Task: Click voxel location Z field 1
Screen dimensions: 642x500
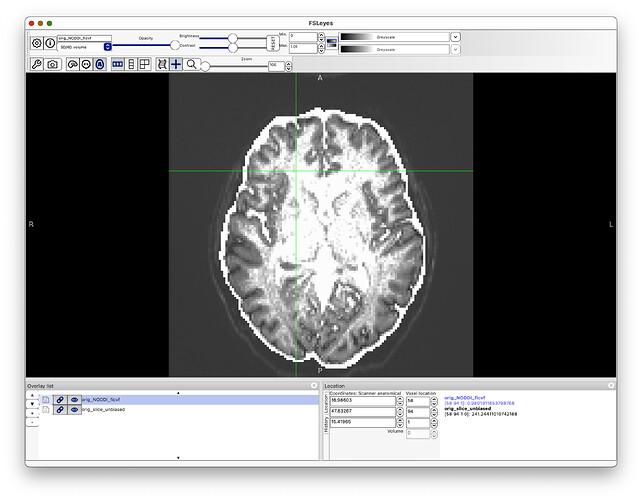Action: [x=418, y=422]
